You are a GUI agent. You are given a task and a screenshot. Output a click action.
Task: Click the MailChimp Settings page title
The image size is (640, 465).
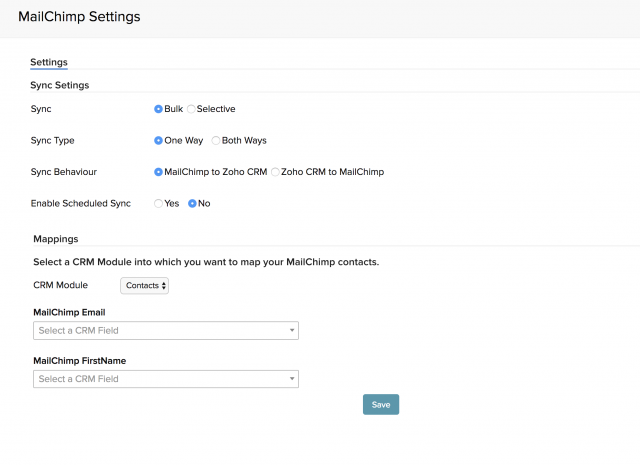pos(79,17)
